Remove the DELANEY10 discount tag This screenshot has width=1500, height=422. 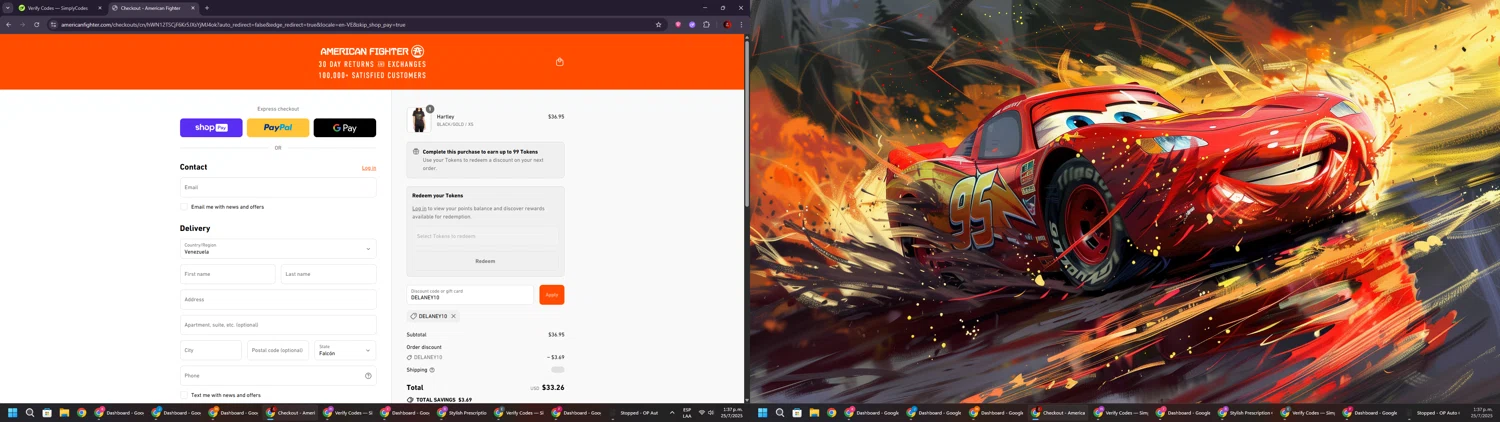(453, 316)
